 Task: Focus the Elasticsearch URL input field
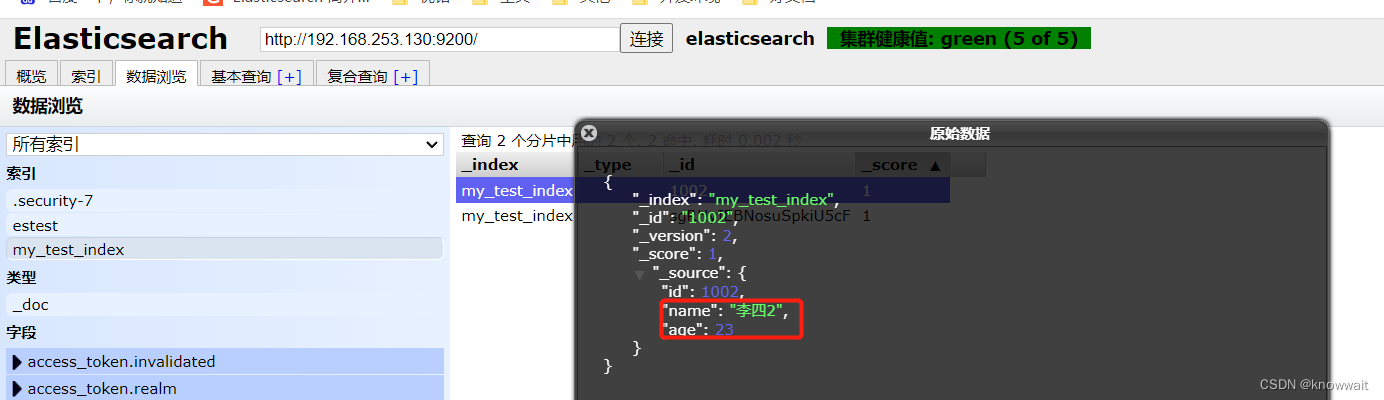440,39
